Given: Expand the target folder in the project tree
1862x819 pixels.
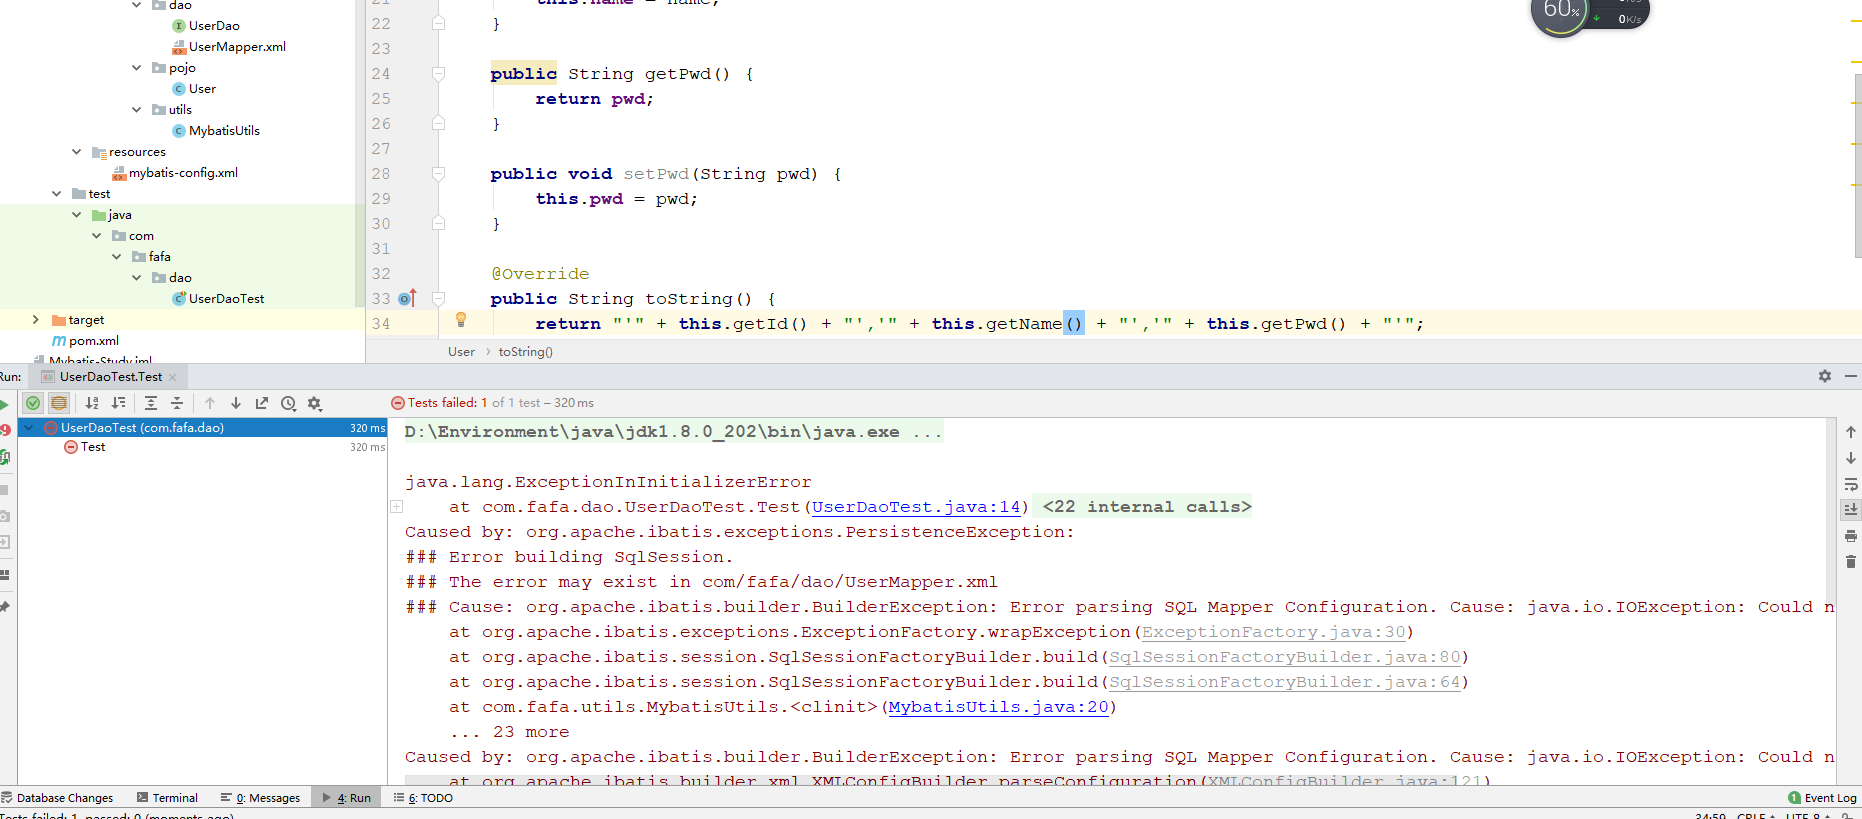Looking at the screenshot, I should click(36, 320).
